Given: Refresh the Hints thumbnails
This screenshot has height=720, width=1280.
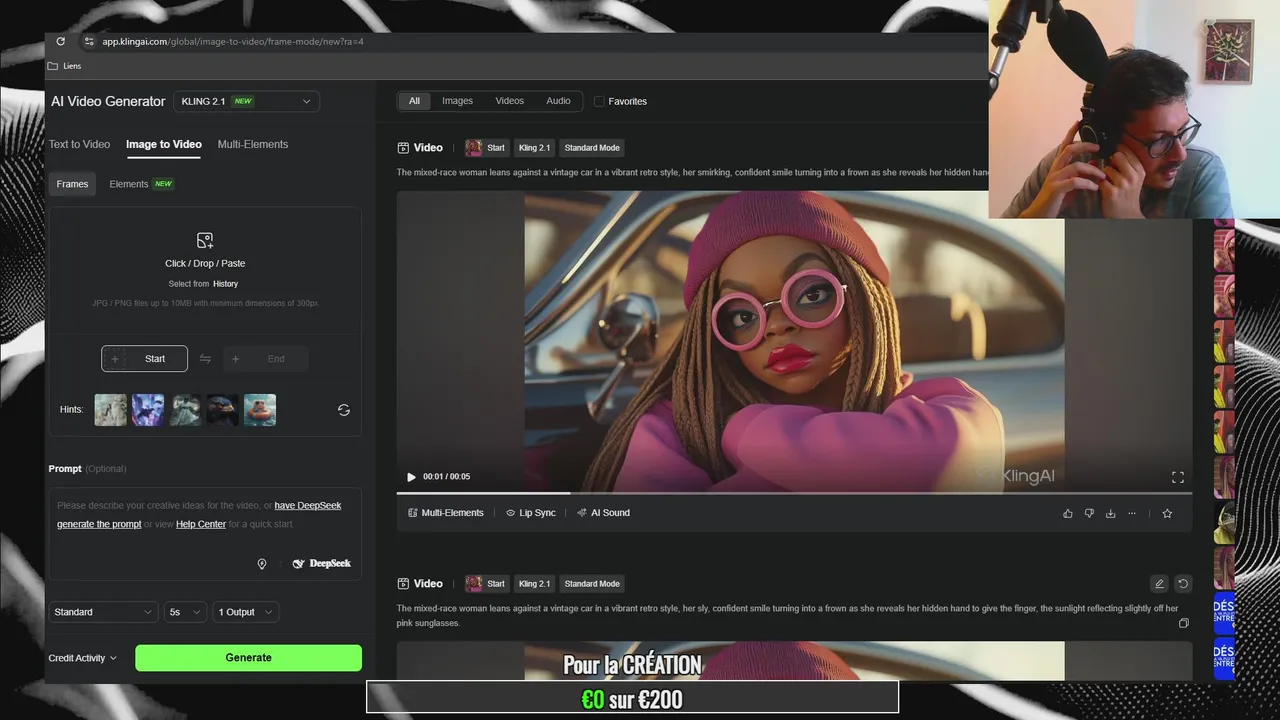Looking at the screenshot, I should 344,410.
